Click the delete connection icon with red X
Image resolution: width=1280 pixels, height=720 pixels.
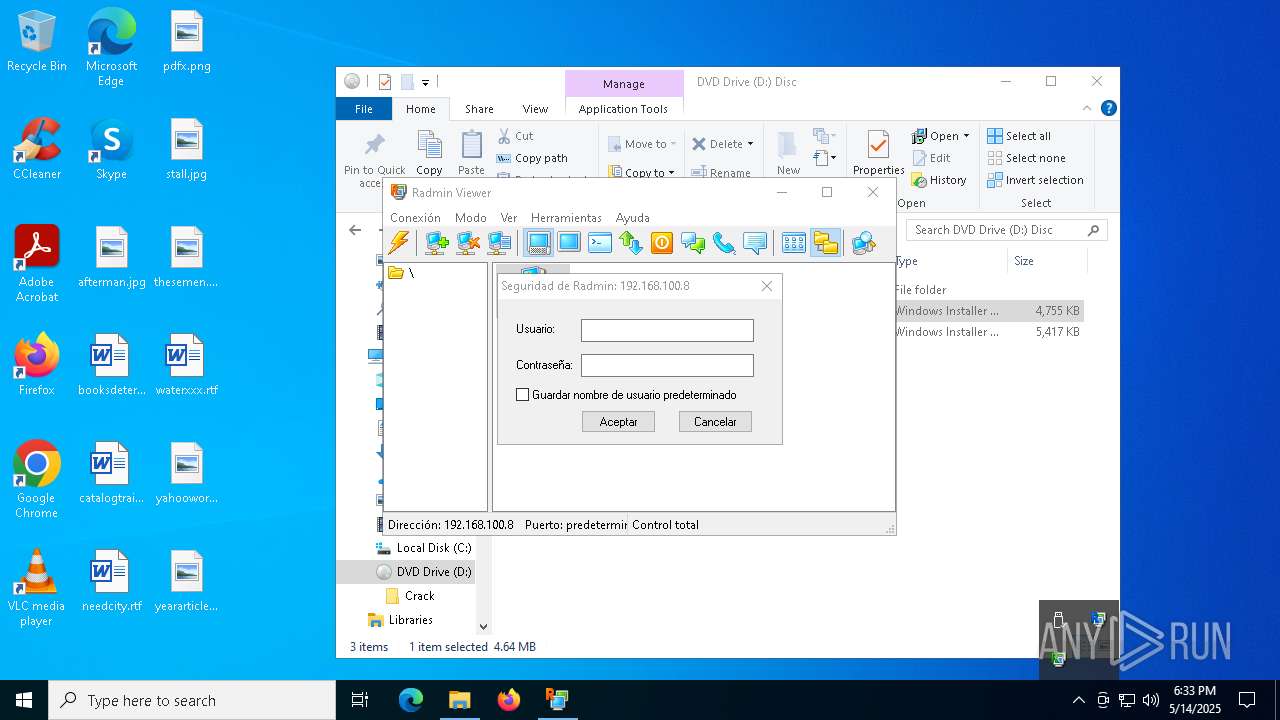(468, 243)
